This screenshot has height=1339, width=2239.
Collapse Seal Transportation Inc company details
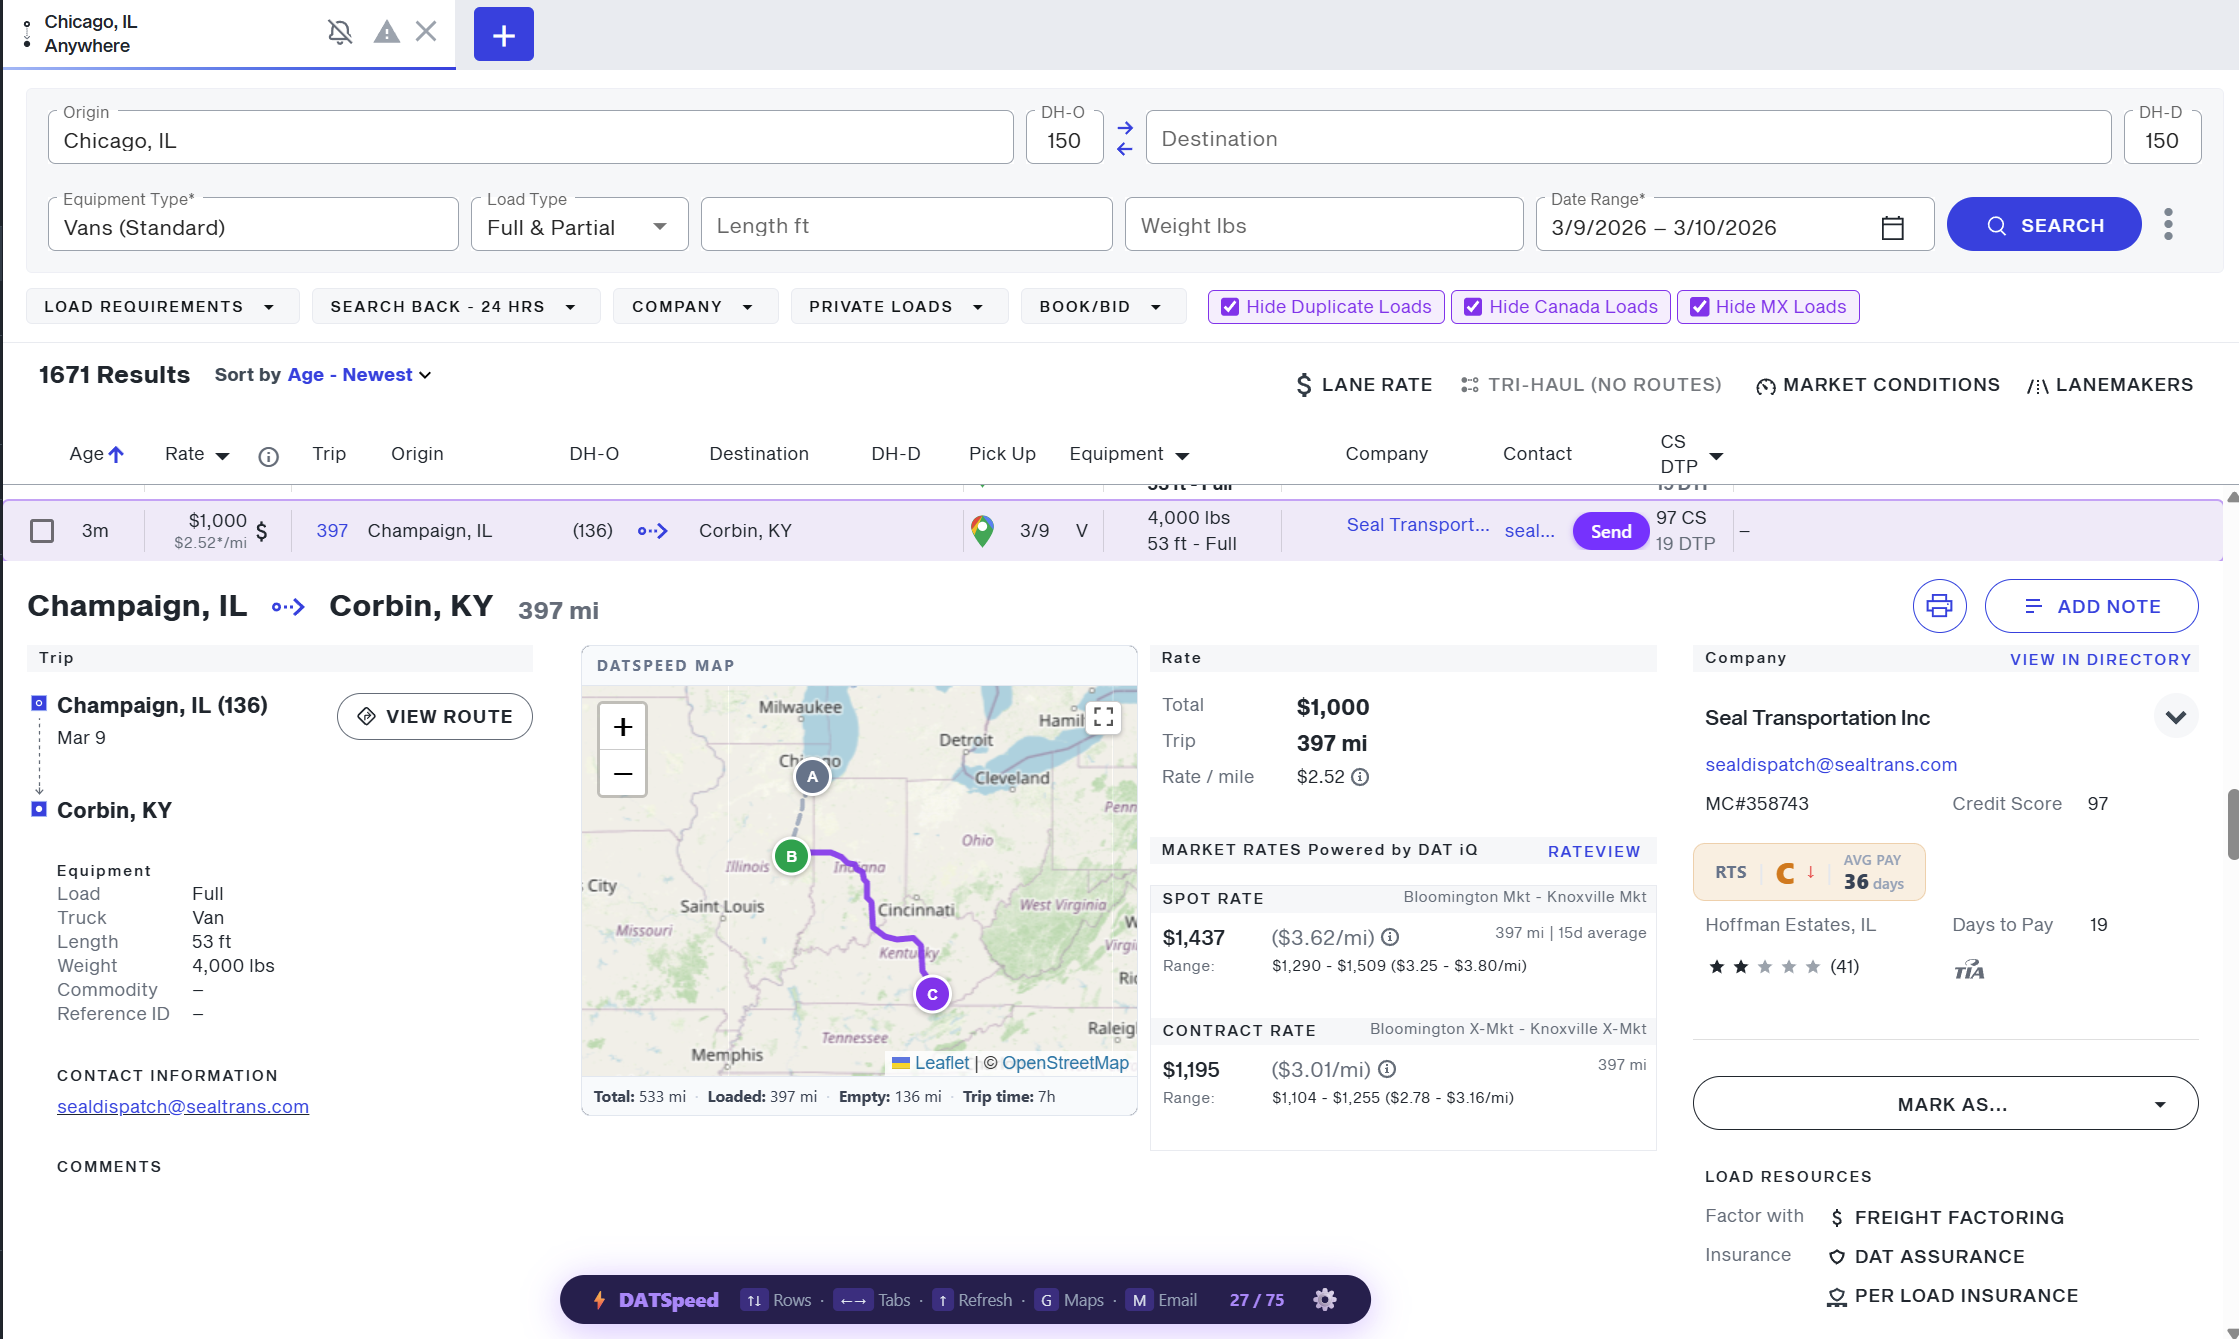[2176, 716]
